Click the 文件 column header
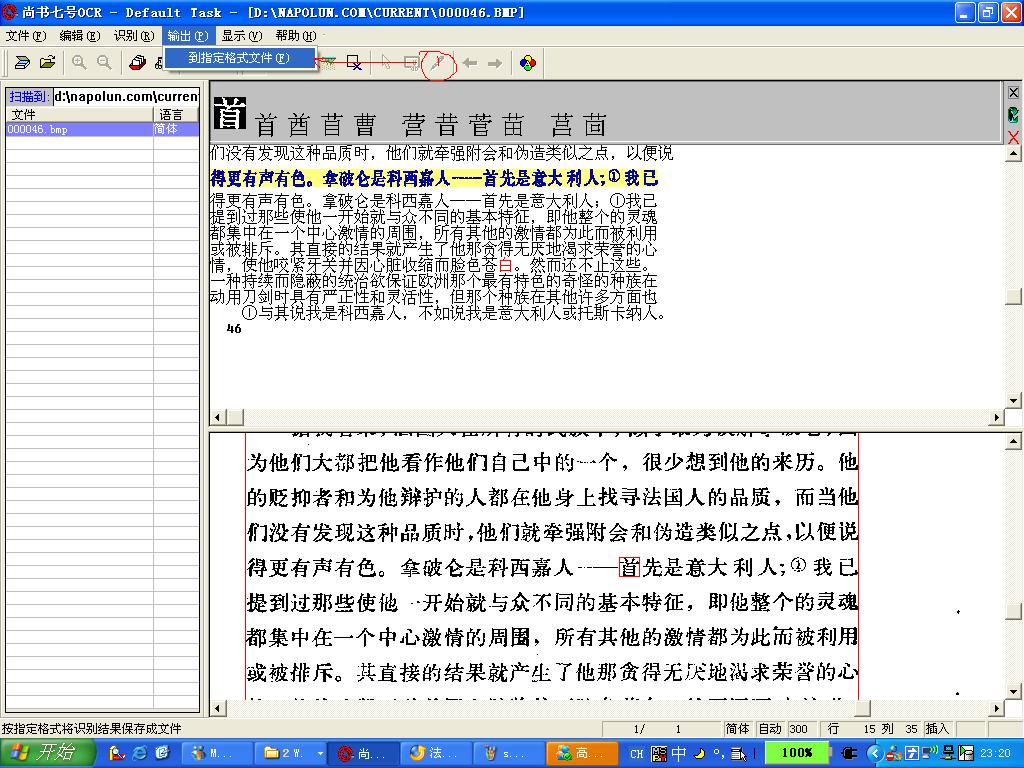Image resolution: width=1024 pixels, height=768 pixels. point(79,114)
